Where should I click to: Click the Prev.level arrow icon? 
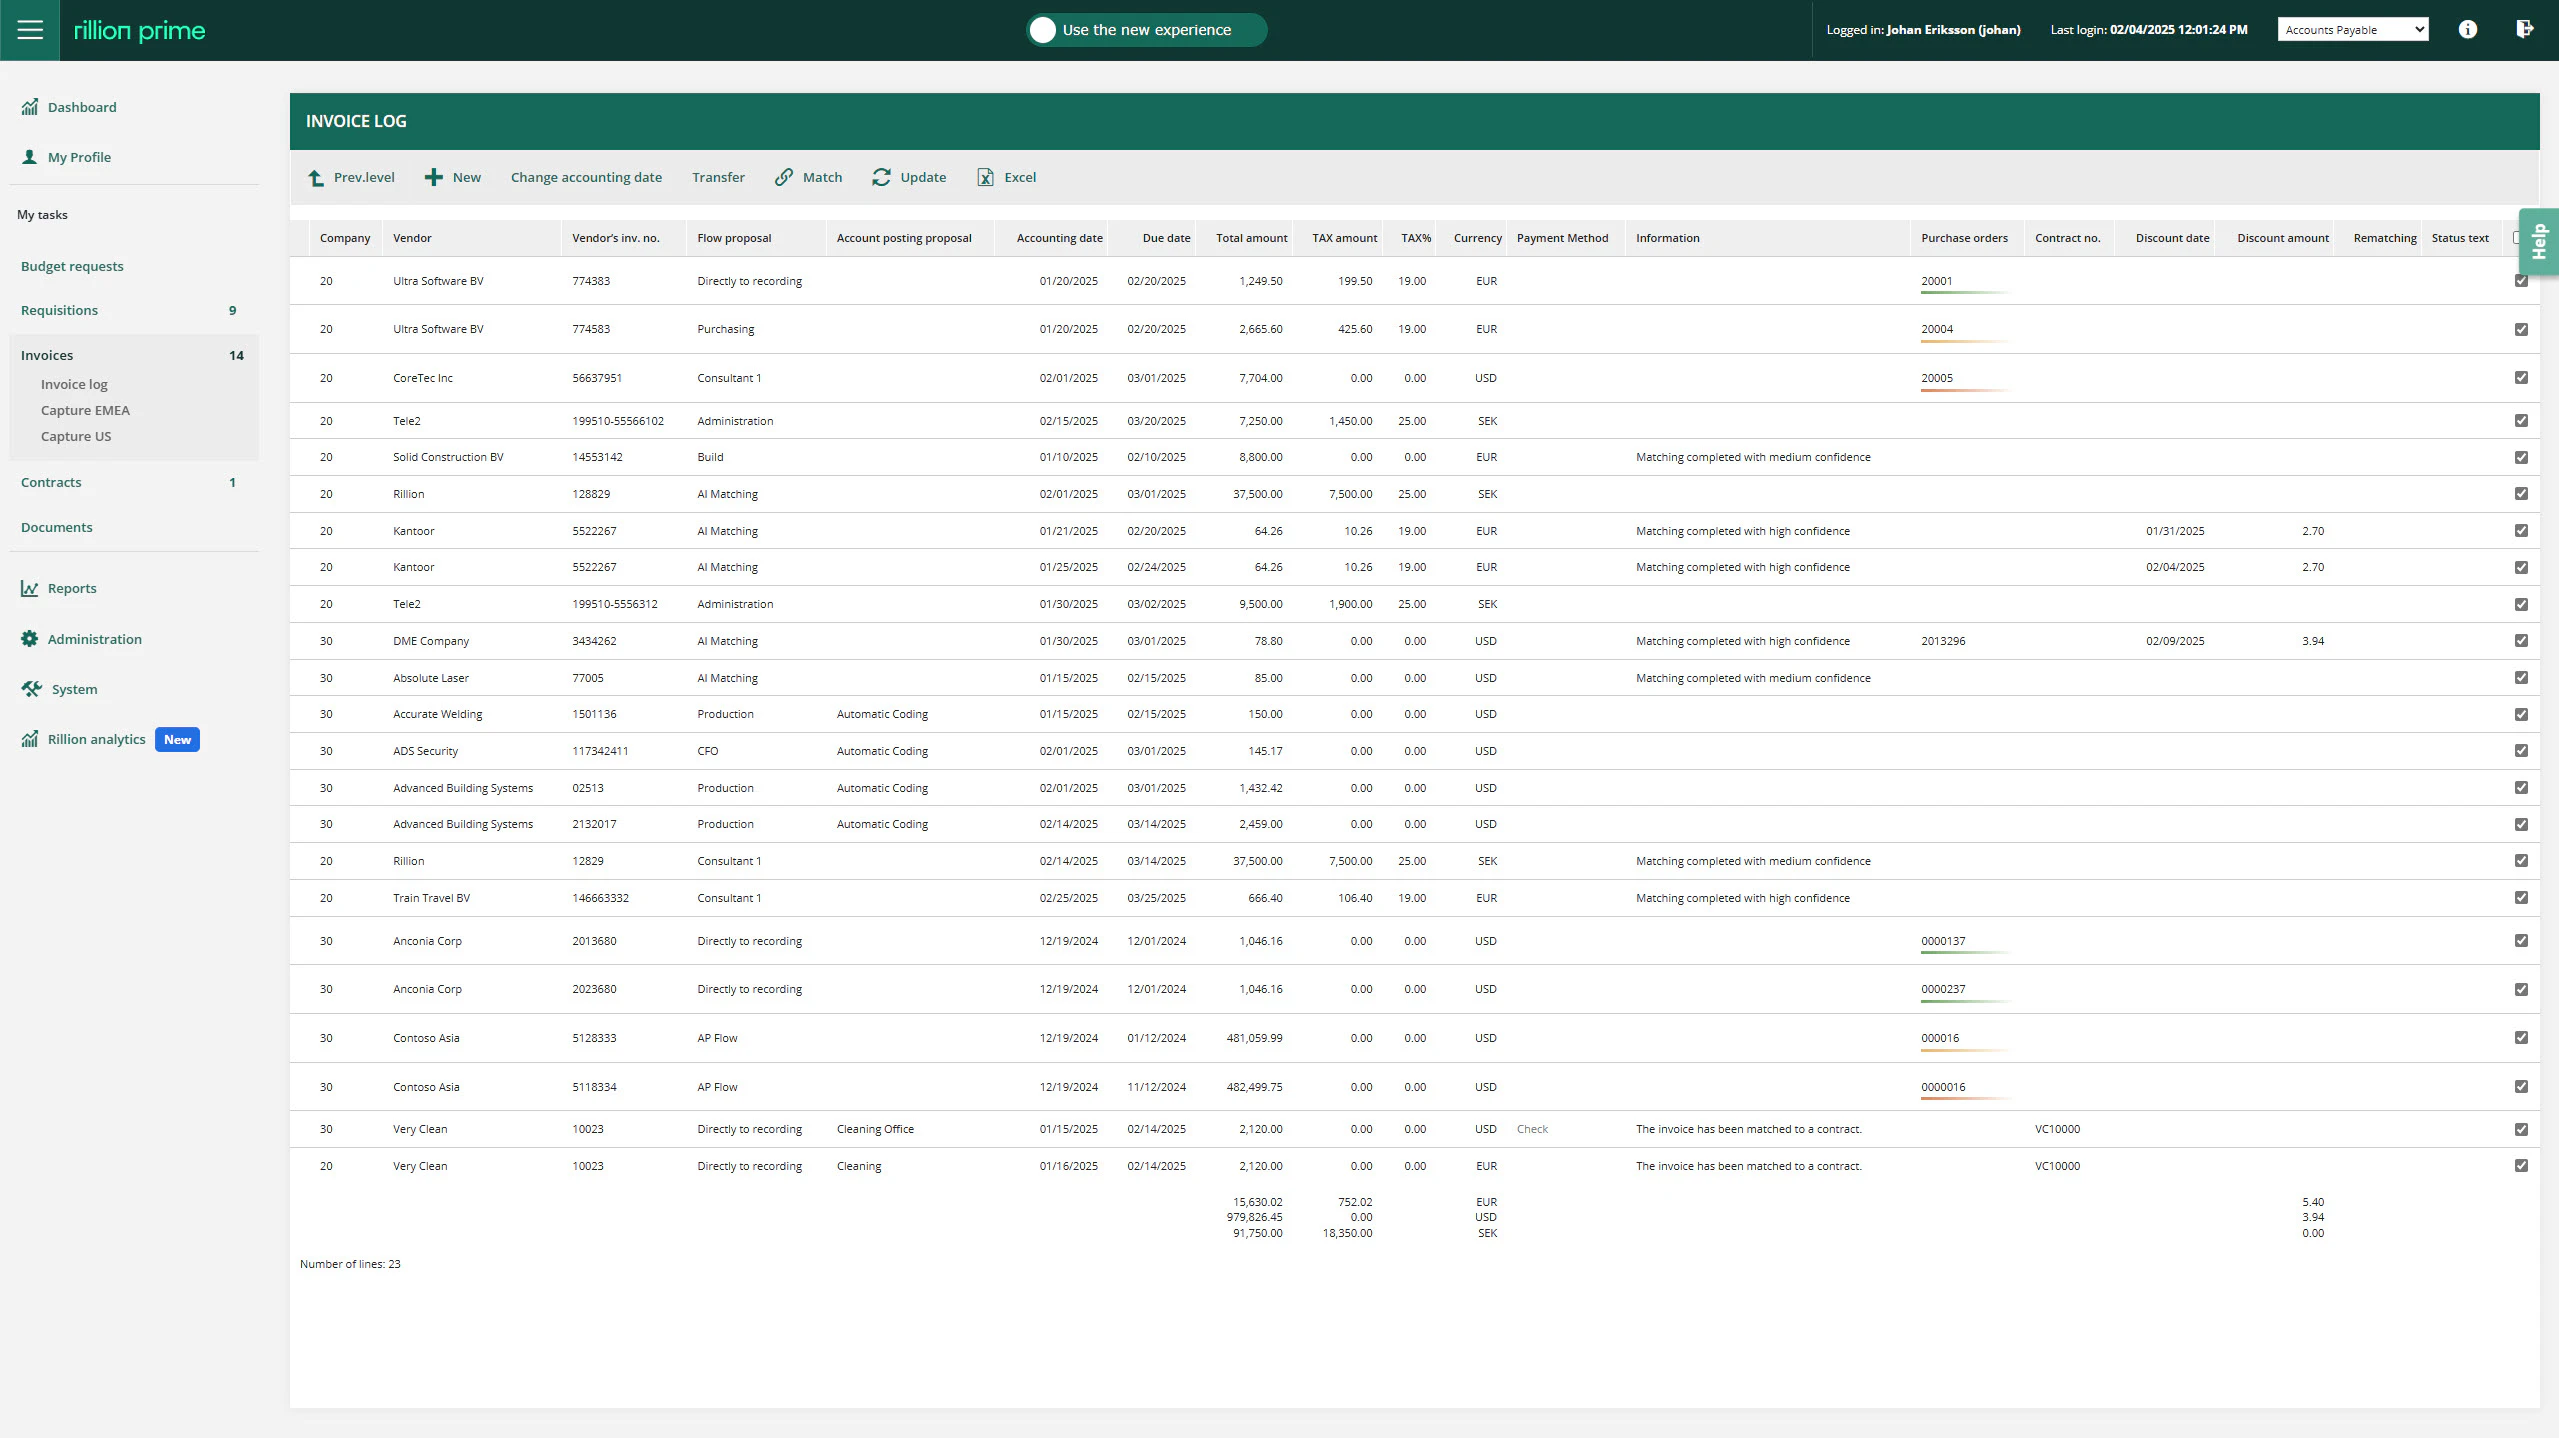point(314,177)
